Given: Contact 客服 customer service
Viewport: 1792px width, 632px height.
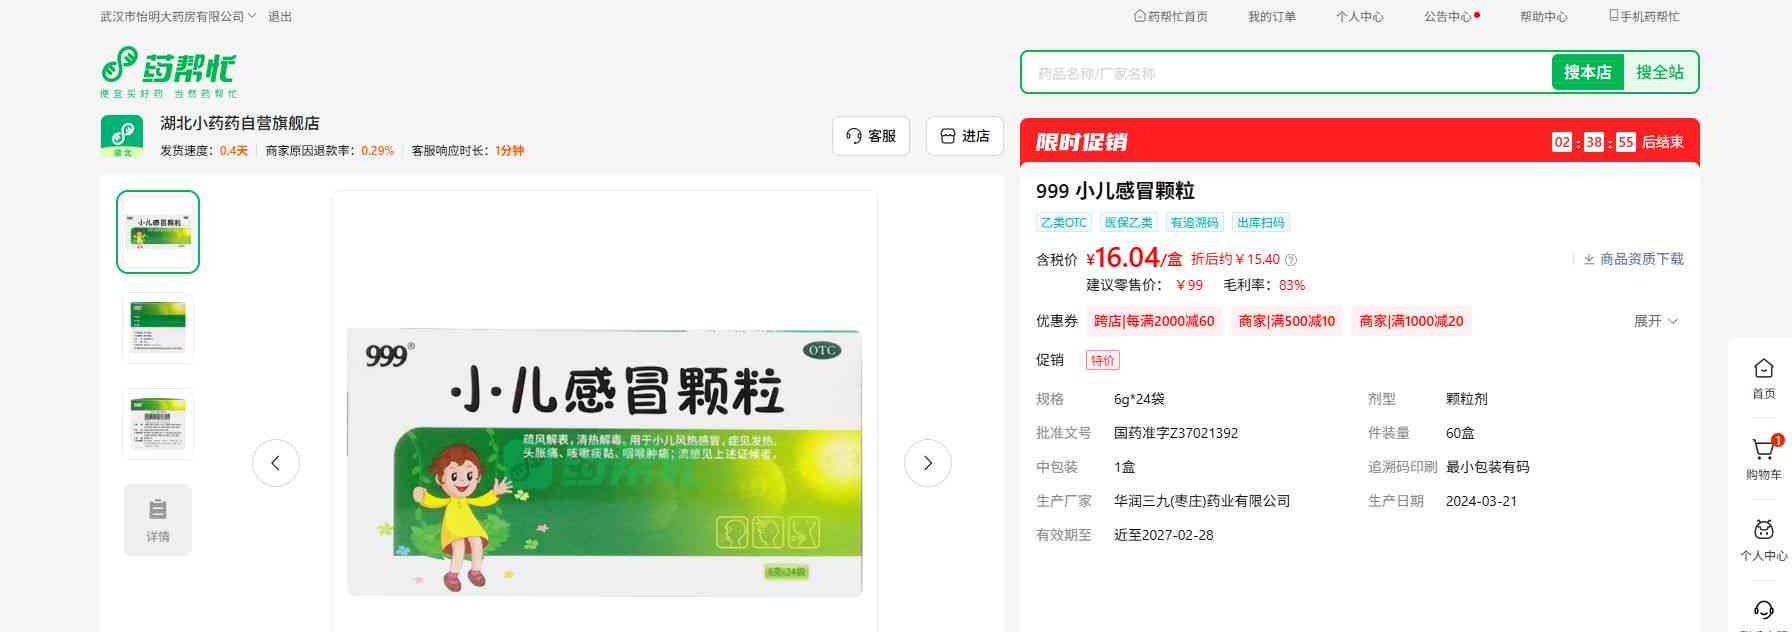Looking at the screenshot, I should 870,136.
